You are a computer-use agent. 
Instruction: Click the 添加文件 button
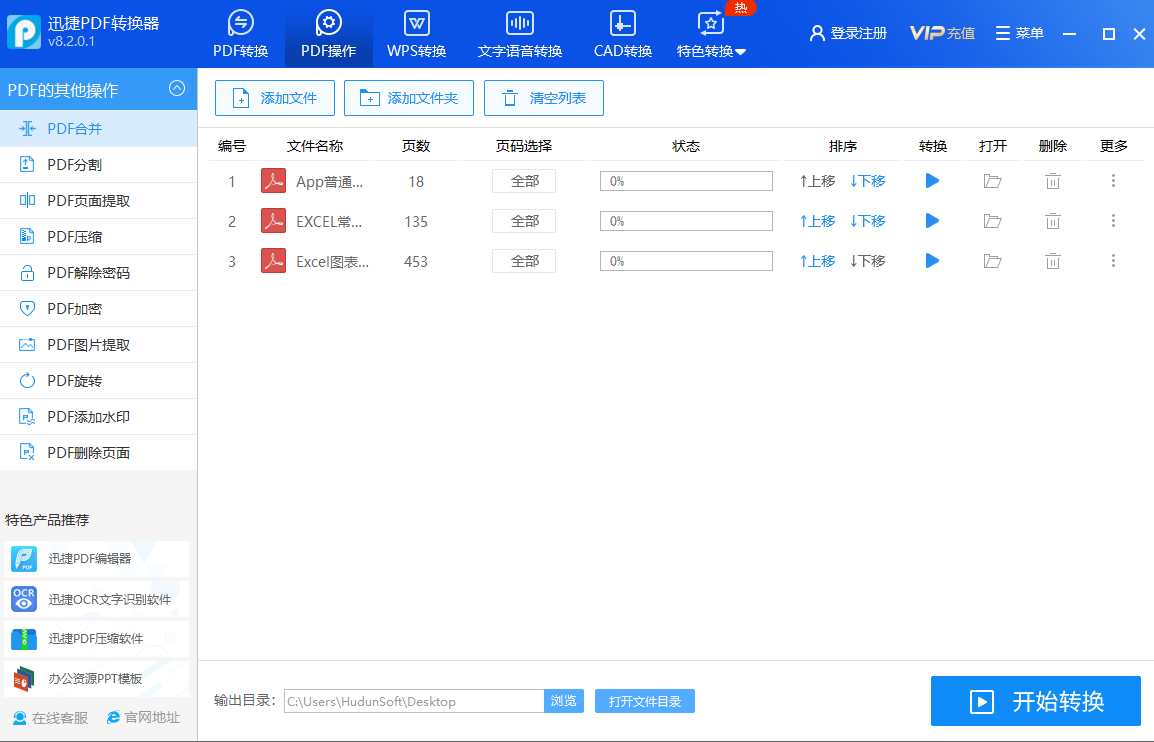tap(275, 98)
